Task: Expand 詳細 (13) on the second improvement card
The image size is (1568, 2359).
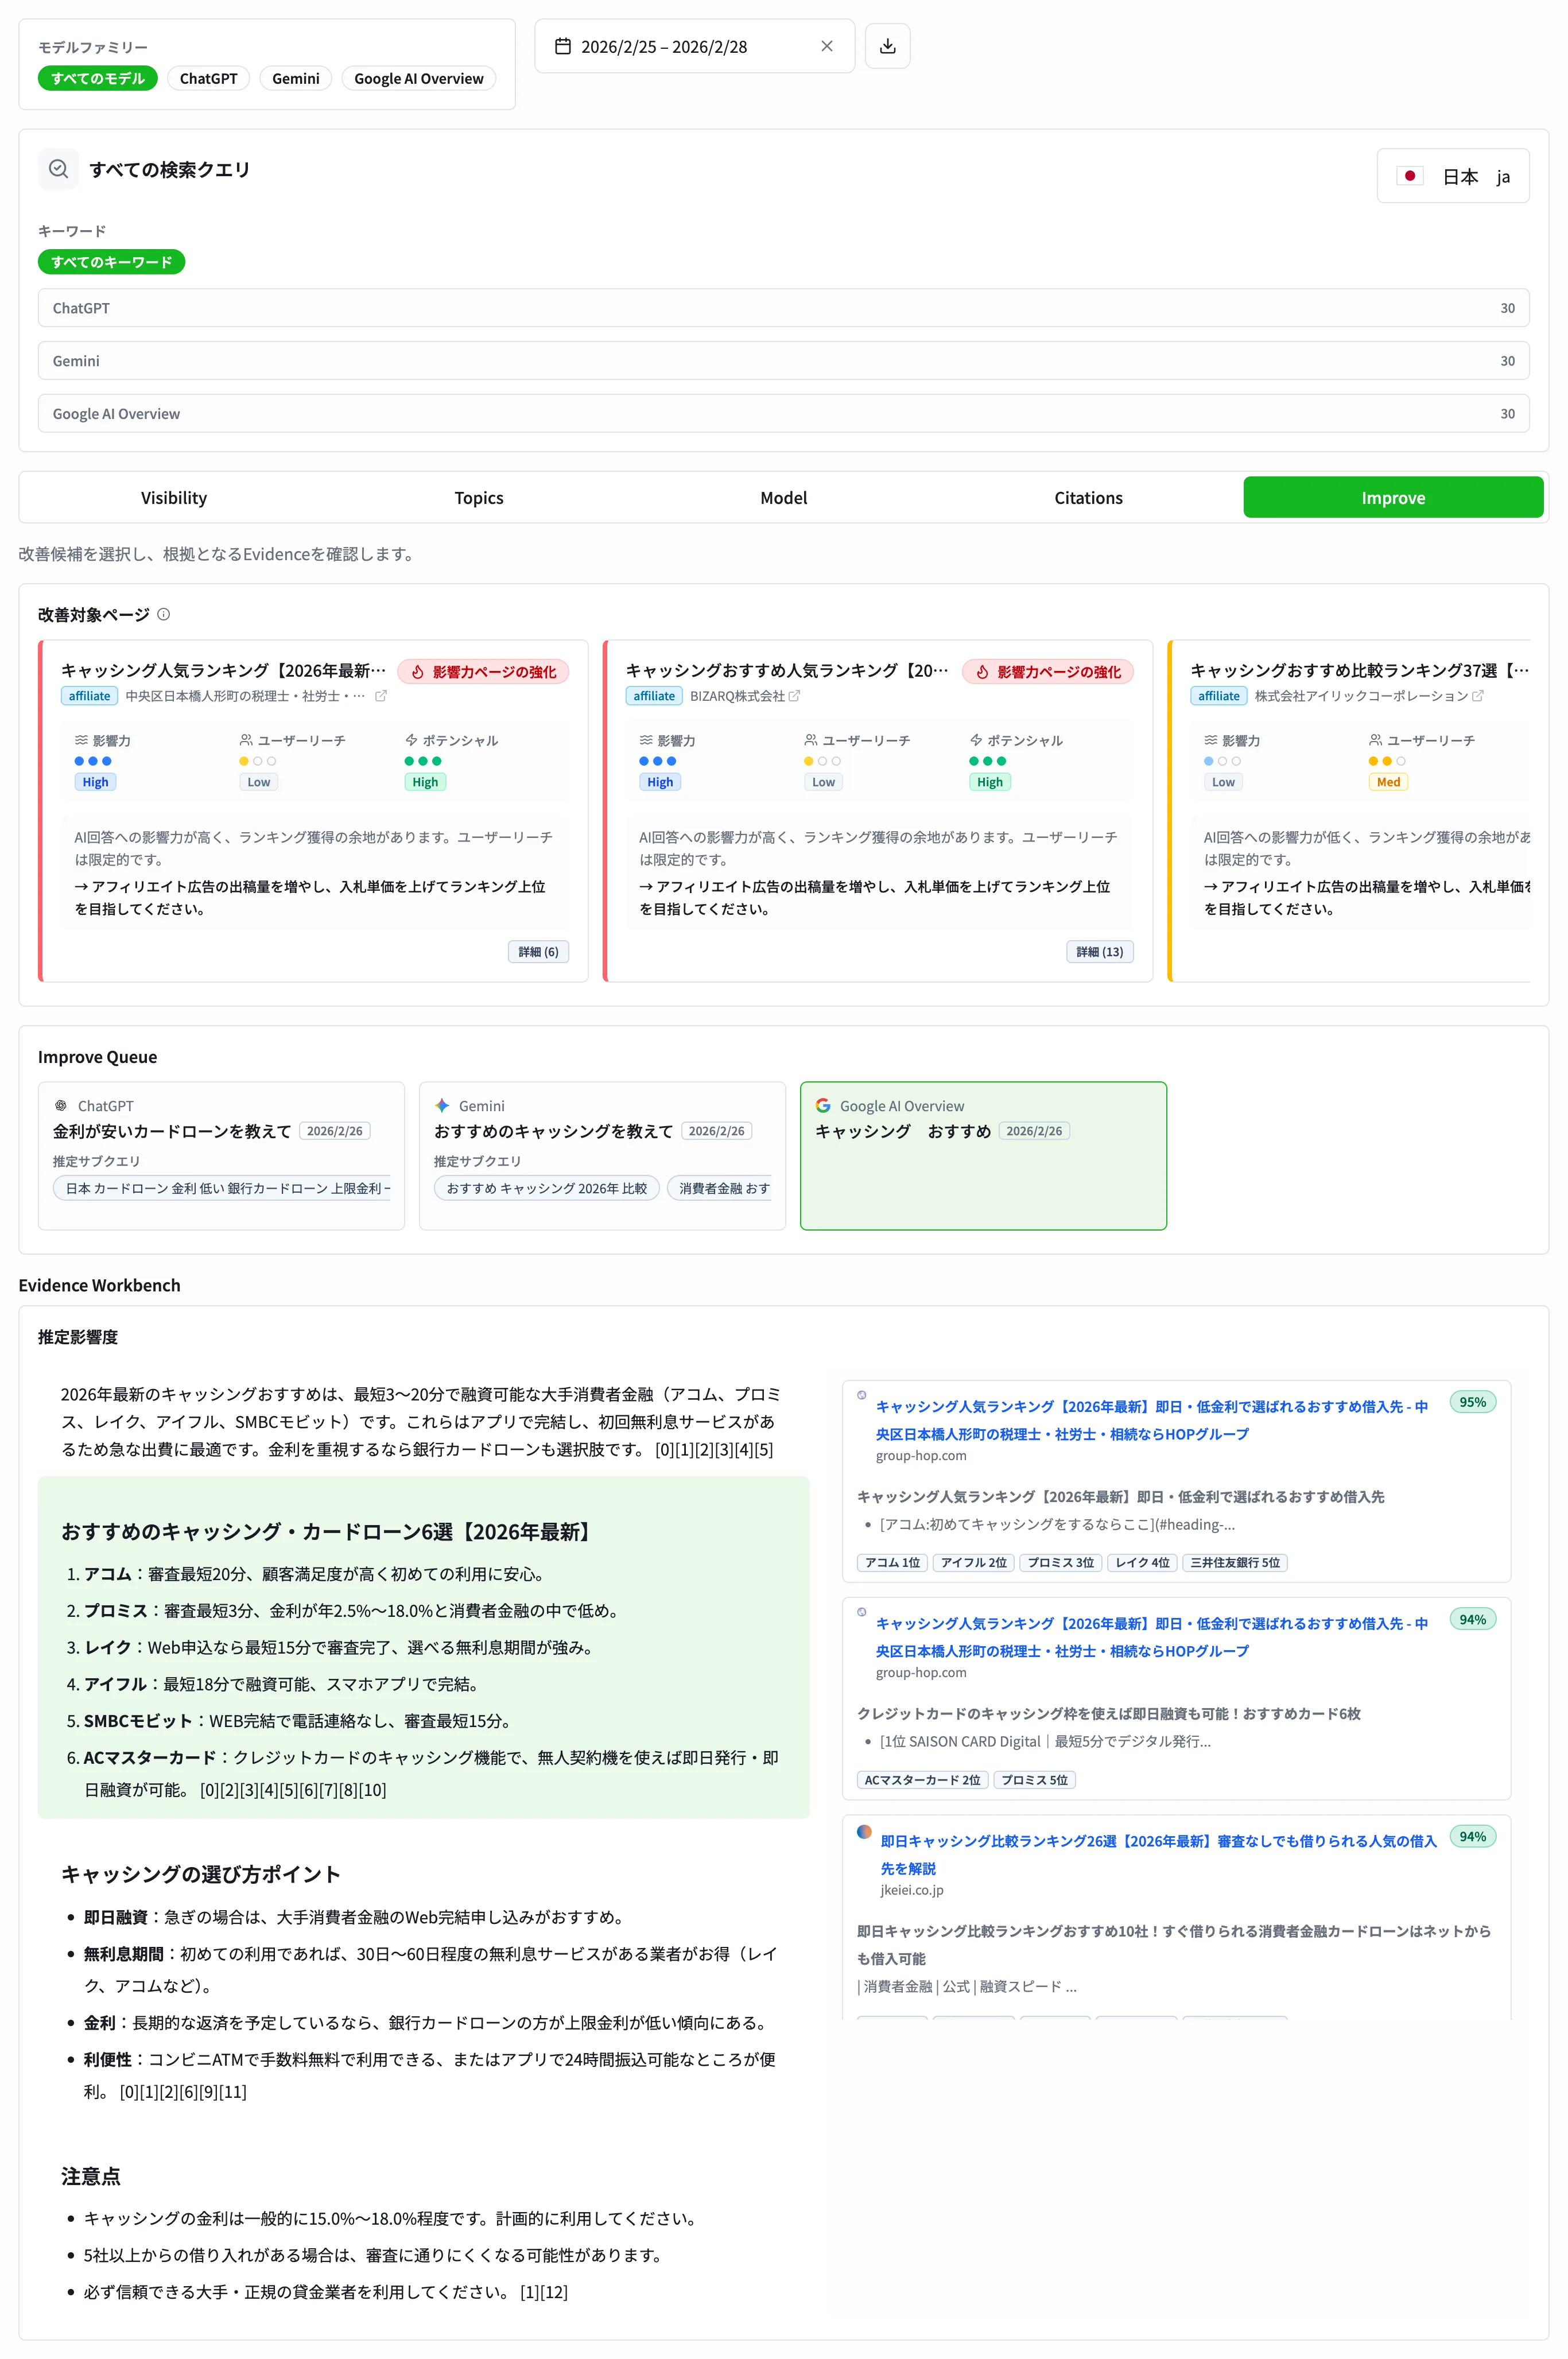Action: click(1100, 951)
